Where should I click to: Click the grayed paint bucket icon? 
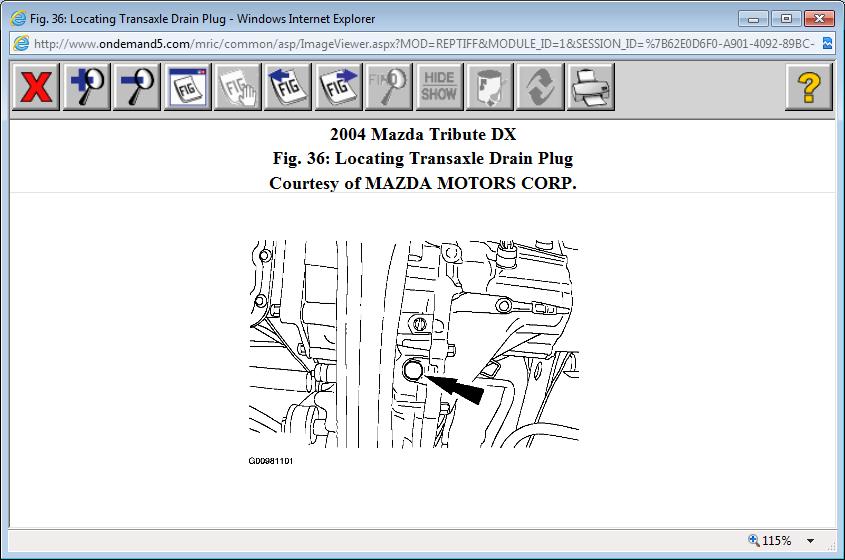click(489, 87)
